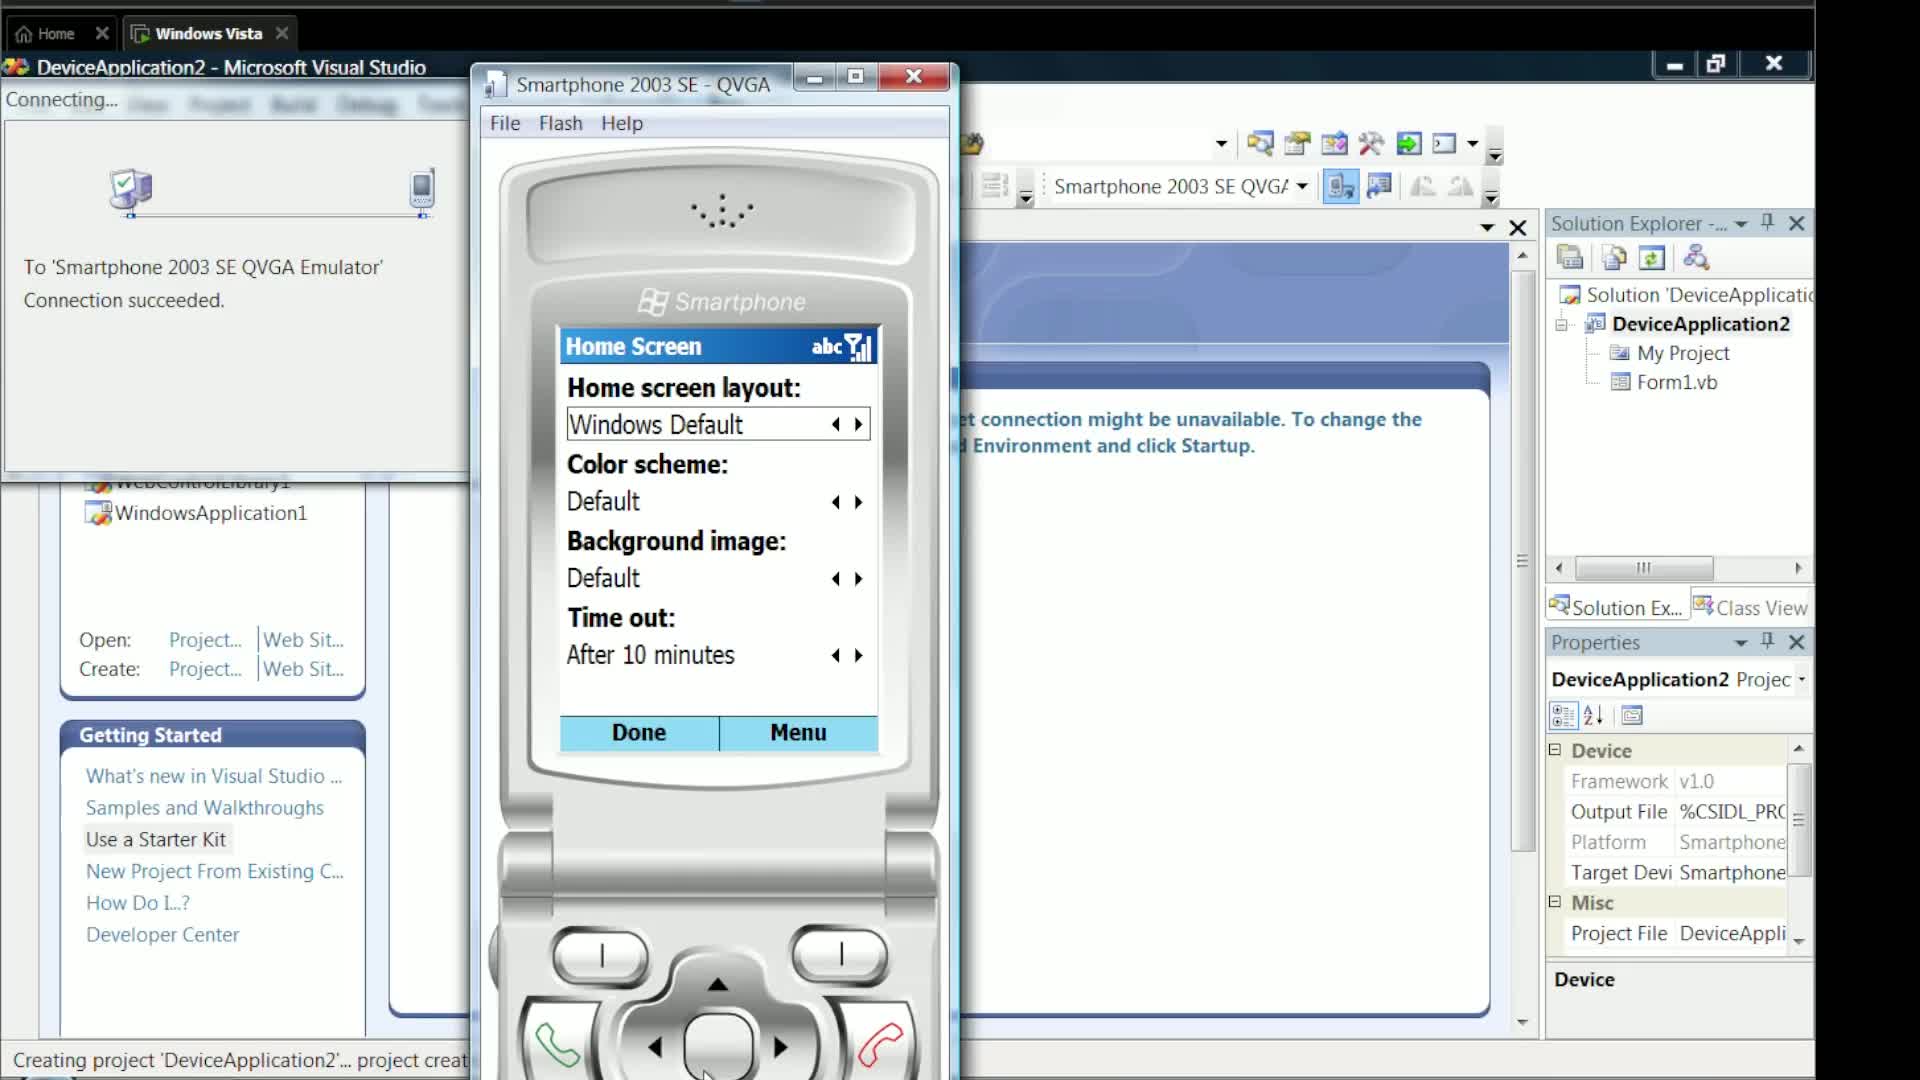Image resolution: width=1920 pixels, height=1080 pixels.
Task: Open the Object Browser toolbar icon
Action: click(x=1334, y=144)
